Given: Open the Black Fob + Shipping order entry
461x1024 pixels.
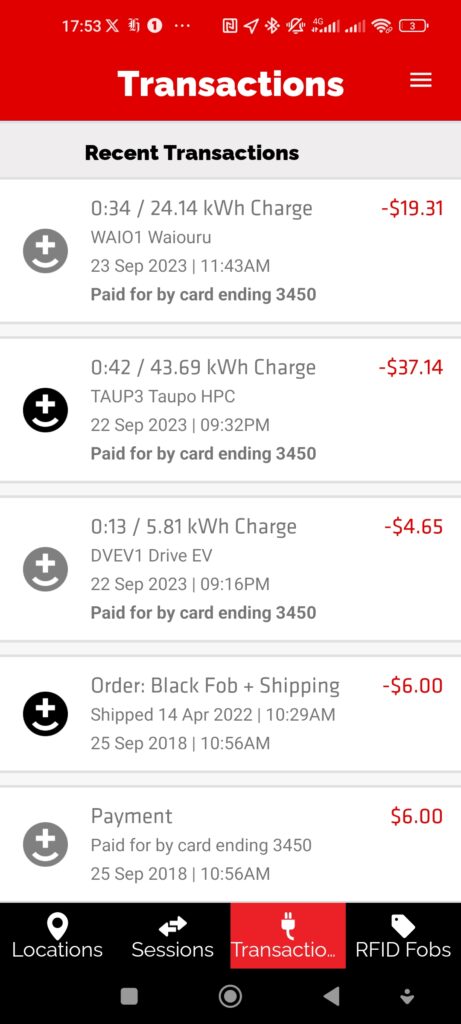Looking at the screenshot, I should 230,714.
